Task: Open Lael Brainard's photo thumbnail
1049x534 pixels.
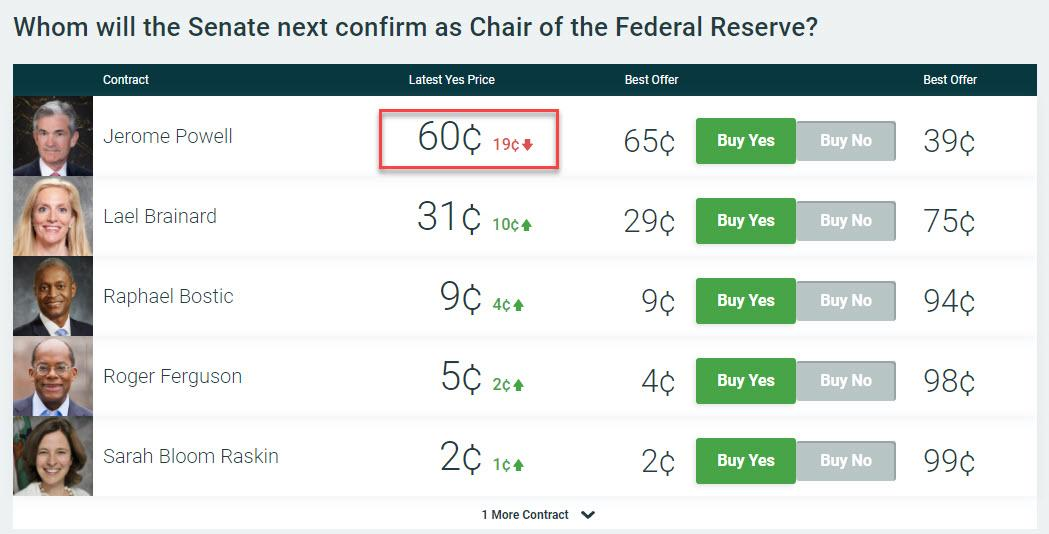Action: tap(53, 216)
